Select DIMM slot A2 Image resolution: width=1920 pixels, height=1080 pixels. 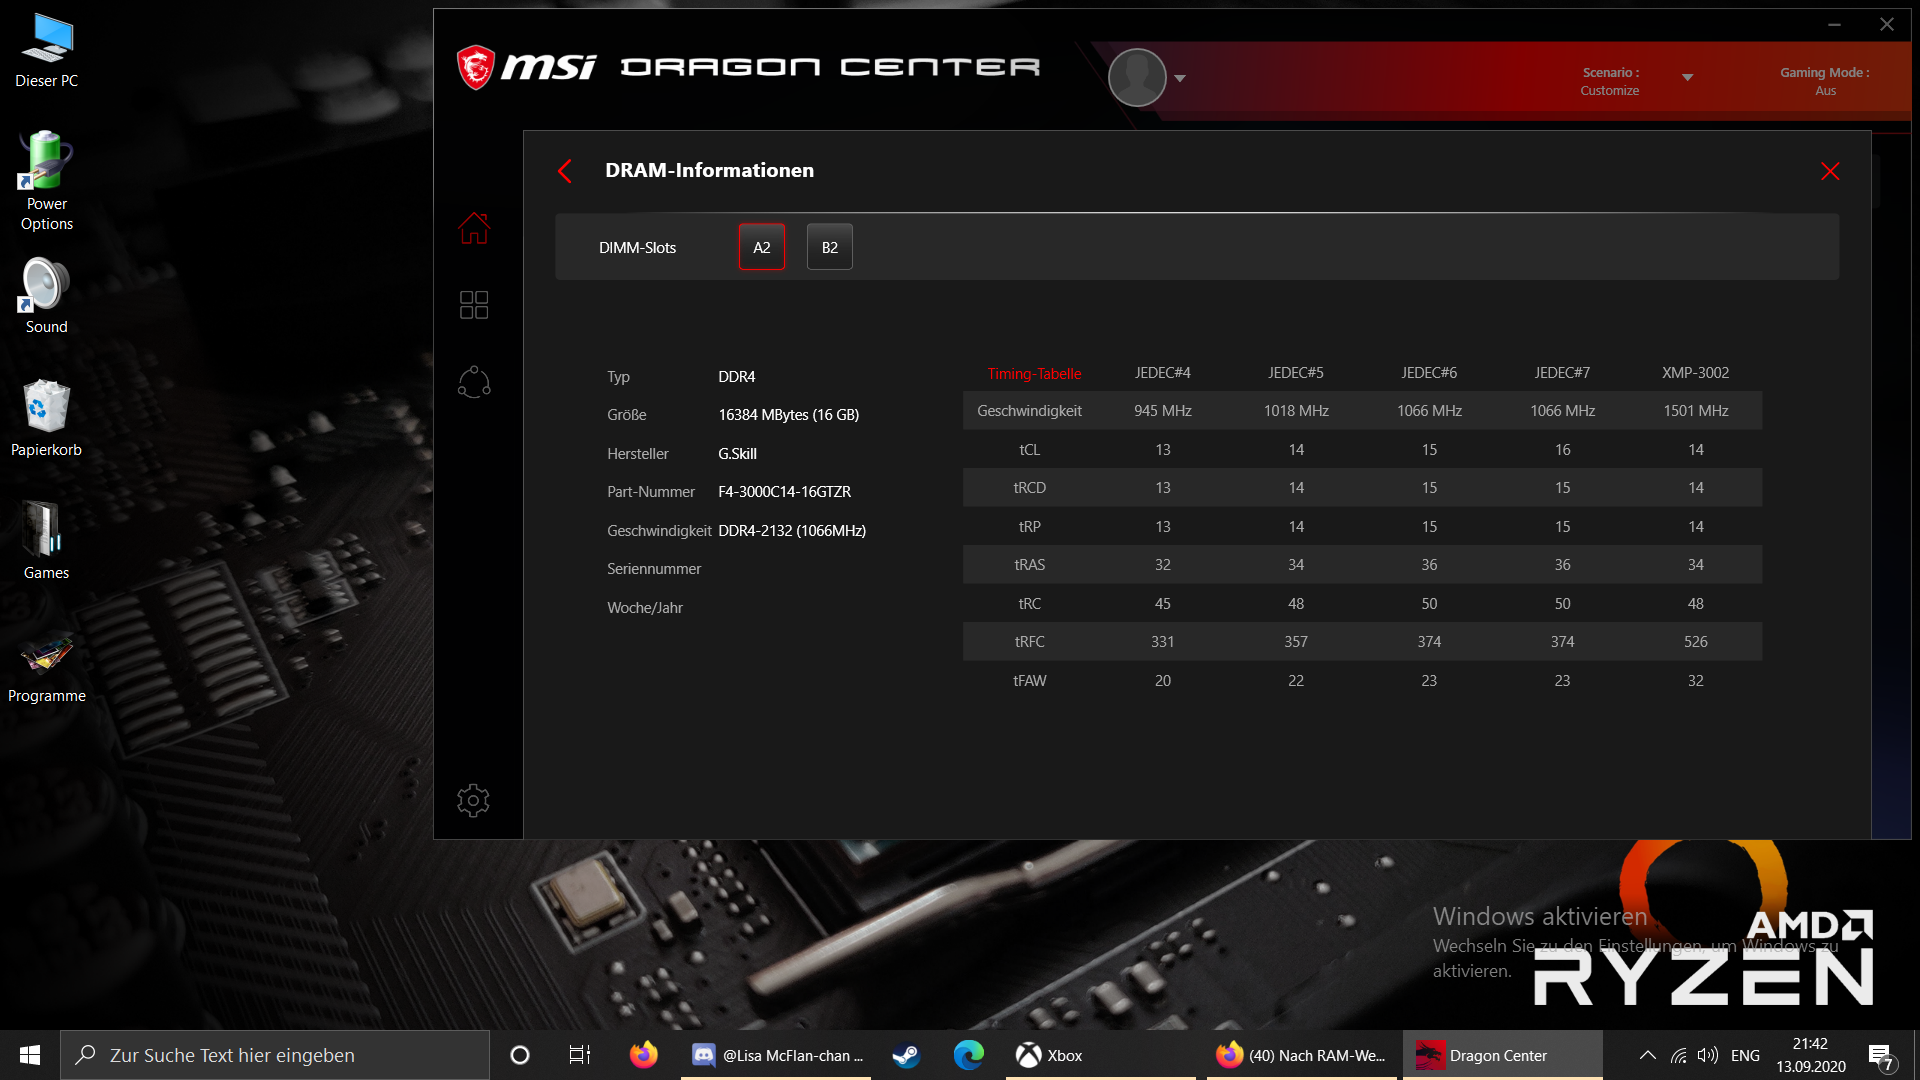tap(761, 247)
